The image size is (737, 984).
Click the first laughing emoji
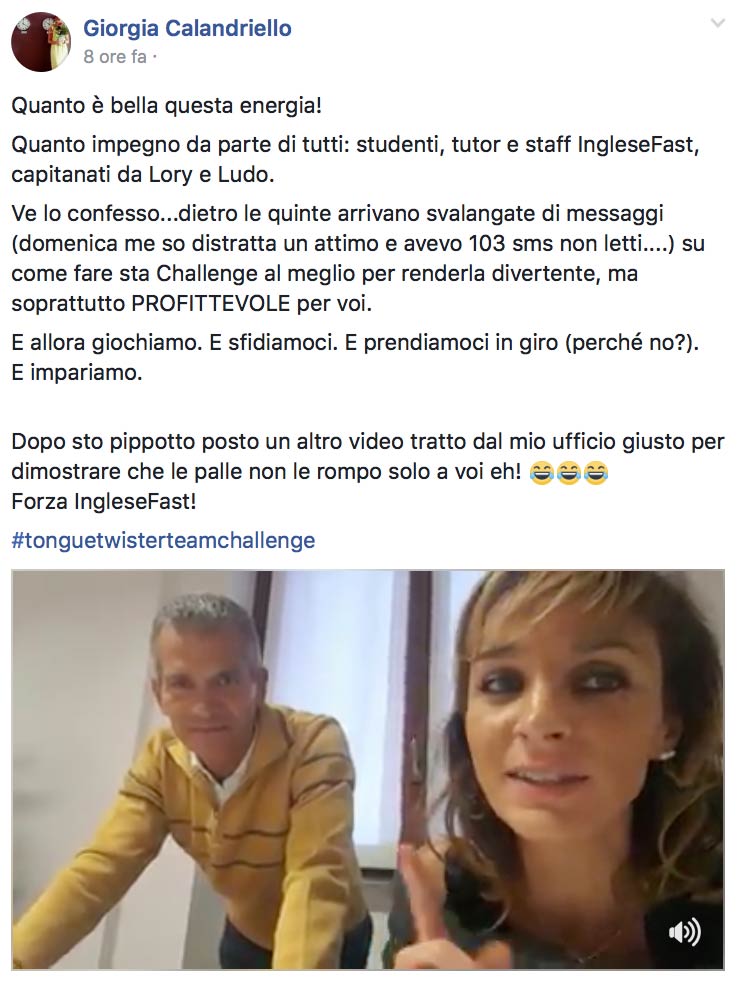[x=541, y=473]
